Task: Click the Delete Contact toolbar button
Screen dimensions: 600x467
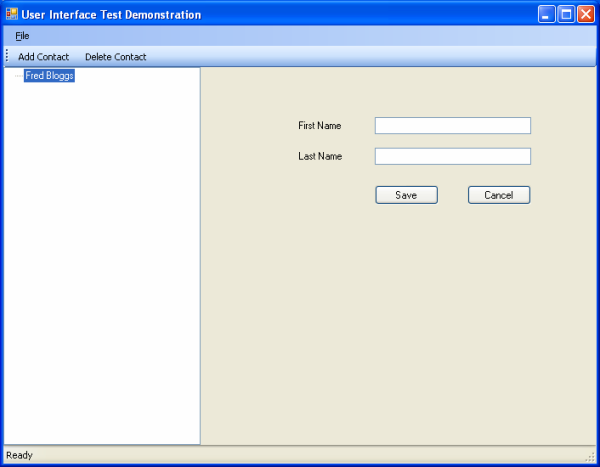Action: (x=116, y=57)
